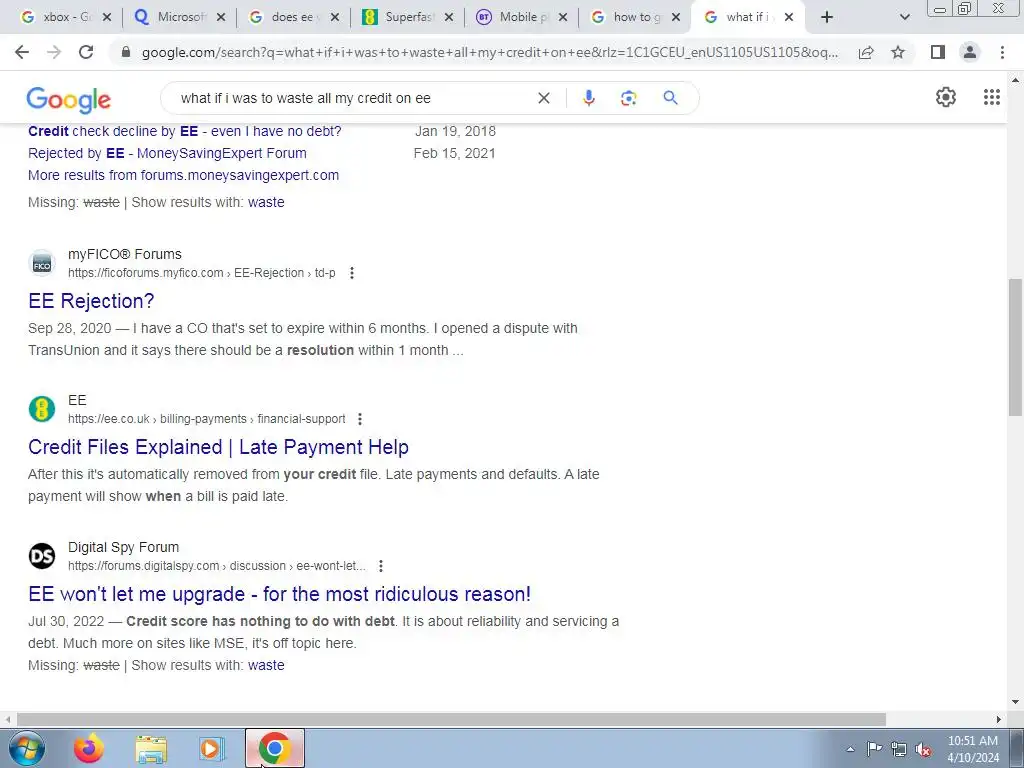
Task: Click 'waste' link under MoneySavingExpert result
Action: [266, 202]
